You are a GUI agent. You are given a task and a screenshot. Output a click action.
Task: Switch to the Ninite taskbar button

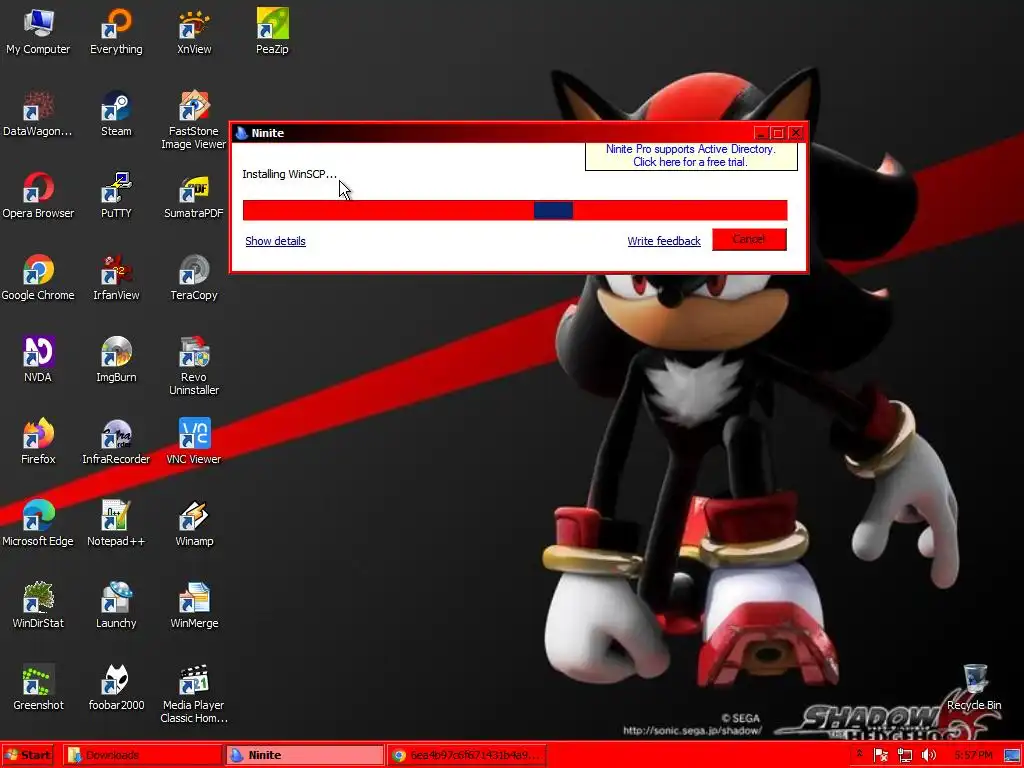[304, 756]
